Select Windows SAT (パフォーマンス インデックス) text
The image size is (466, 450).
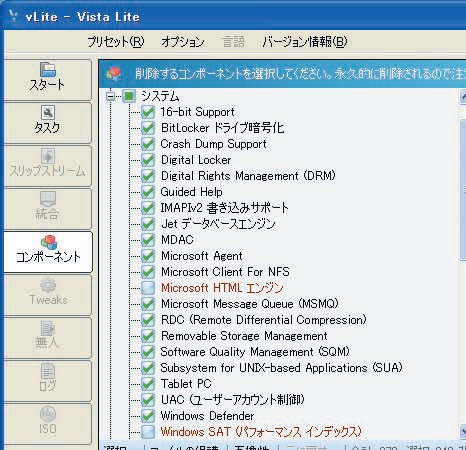(x=261, y=432)
